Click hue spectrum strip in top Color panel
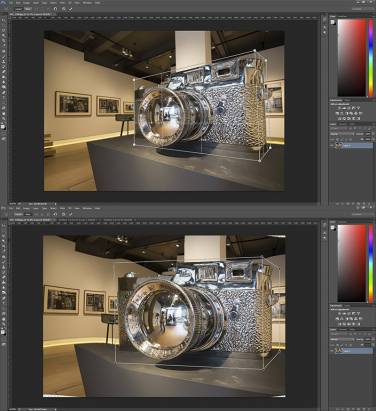Screen dimensions: 376x411 click(x=371, y=57)
